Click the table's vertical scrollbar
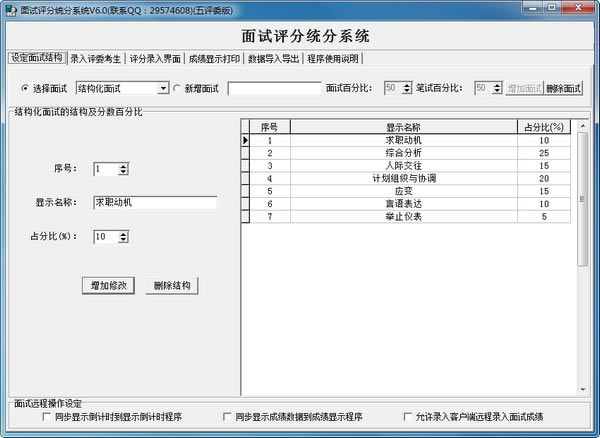 point(583,250)
